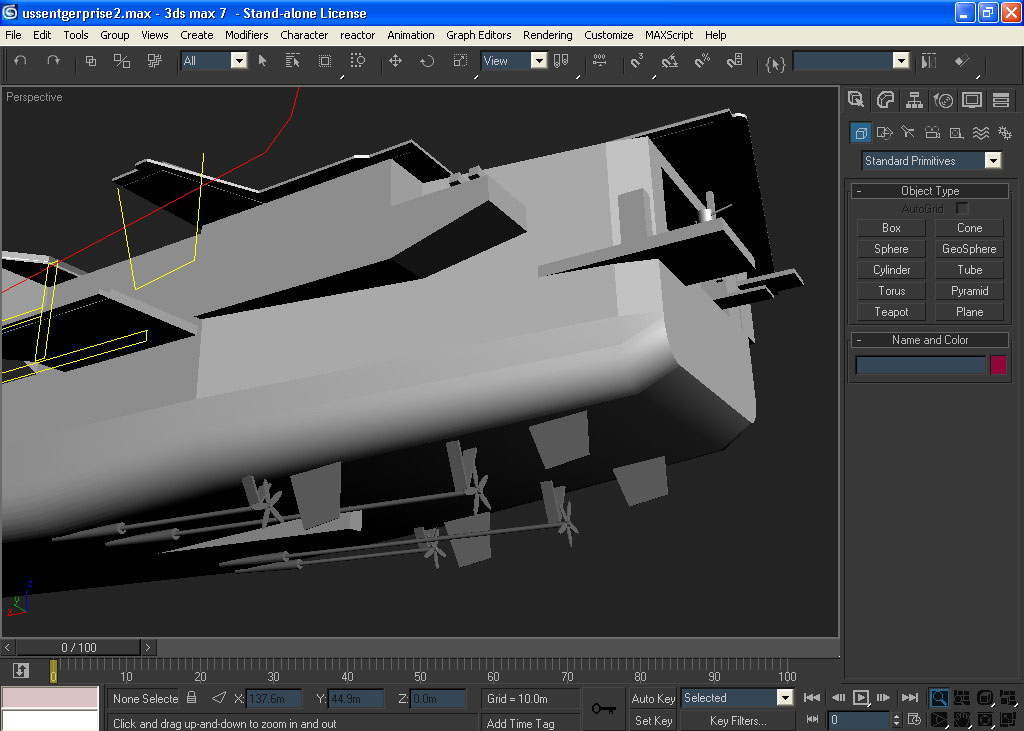
Task: Click the object color swatch
Action: pos(997,365)
